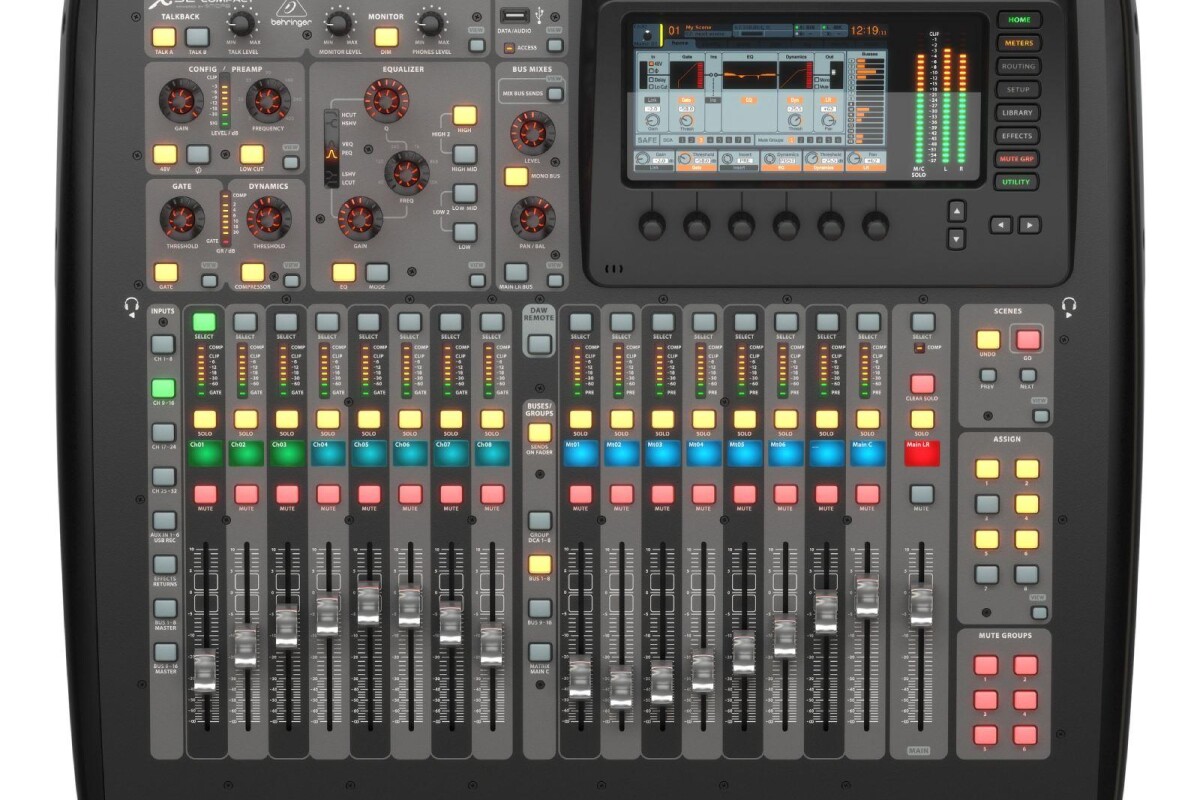Click the Main C fader cap

pyautogui.click(x=867, y=597)
